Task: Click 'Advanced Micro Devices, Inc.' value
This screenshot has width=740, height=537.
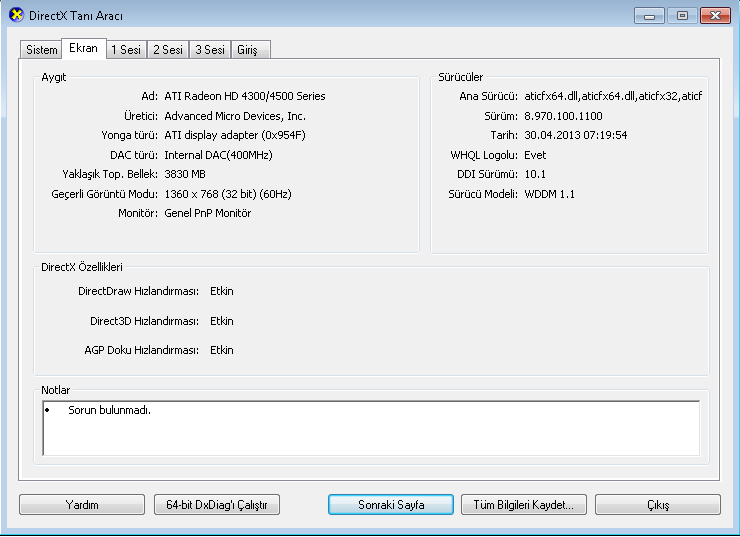Action: pos(235,116)
